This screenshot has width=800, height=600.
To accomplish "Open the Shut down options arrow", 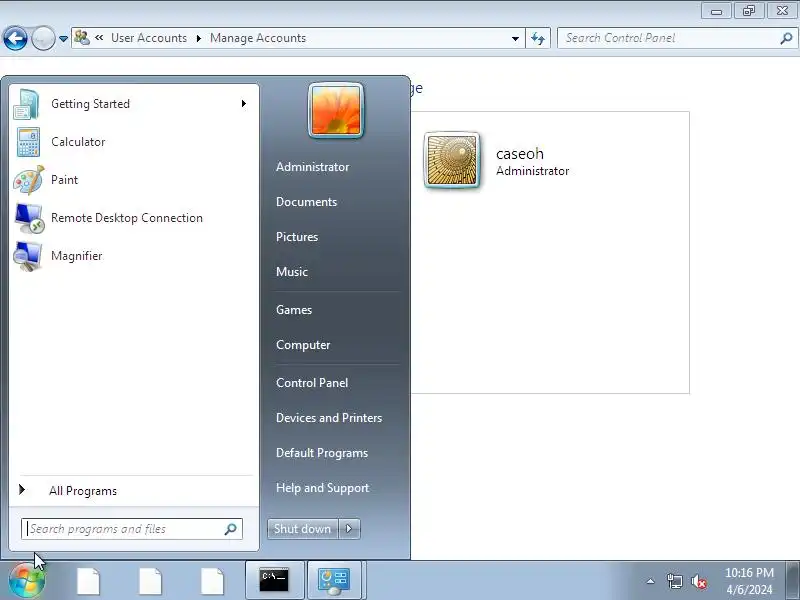I will 349,529.
